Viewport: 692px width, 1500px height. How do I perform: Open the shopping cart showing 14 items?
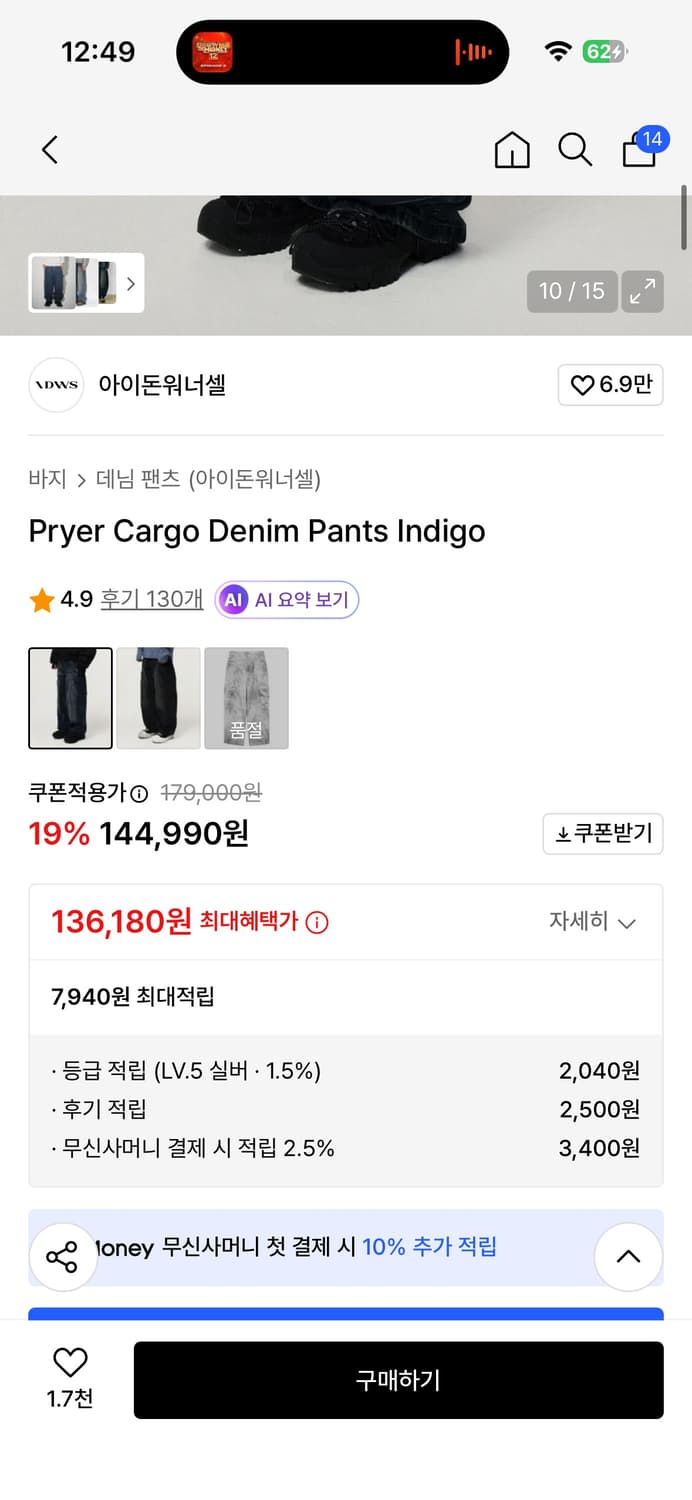click(639, 150)
